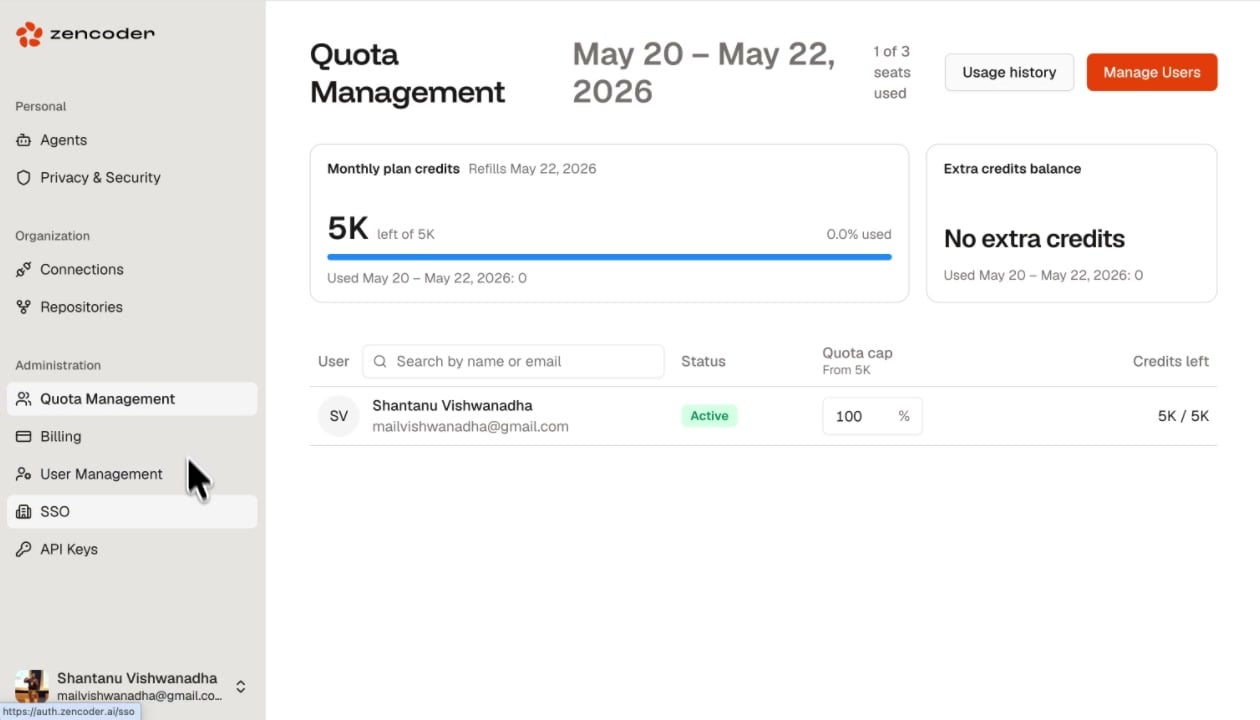Open the API Keys page
The image size is (1260, 720).
pos(132,549)
